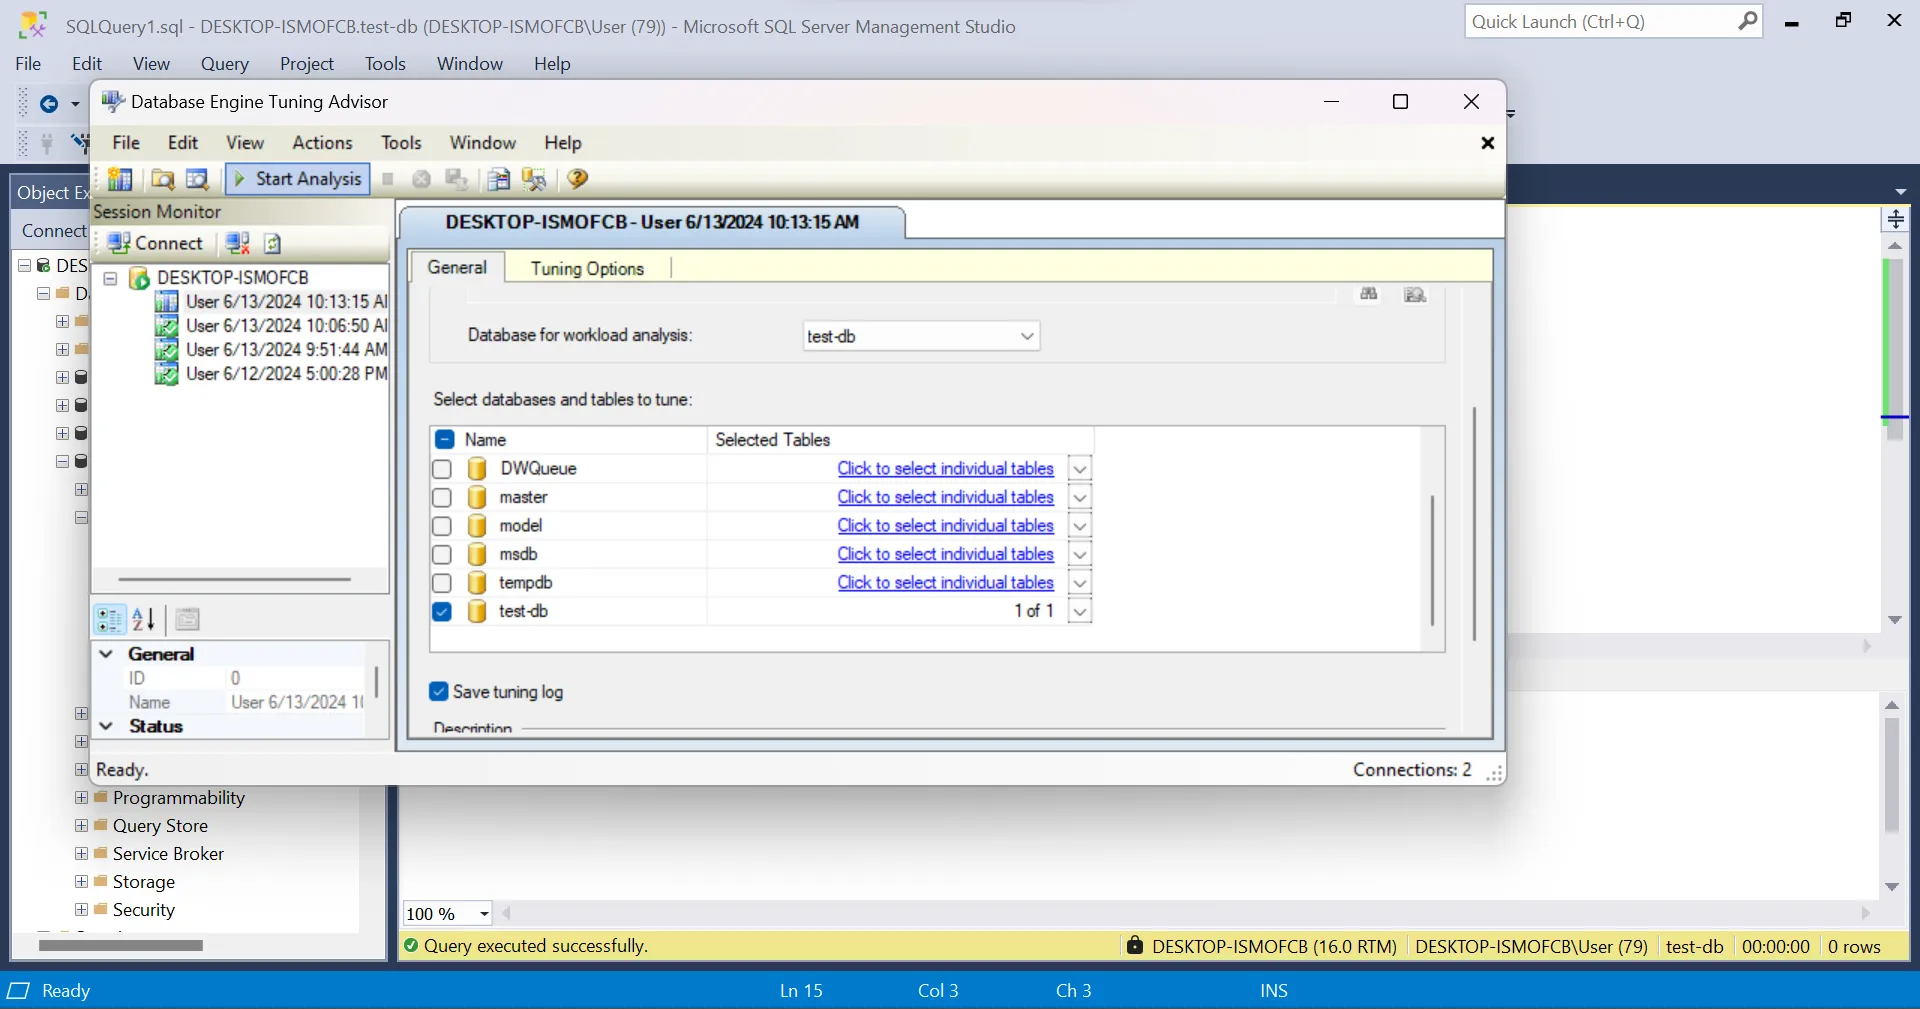Image resolution: width=1920 pixels, height=1009 pixels.
Task: Collapse the DESKTOP-ISMOFCB tree node in Session Monitor
Action: coord(111,278)
